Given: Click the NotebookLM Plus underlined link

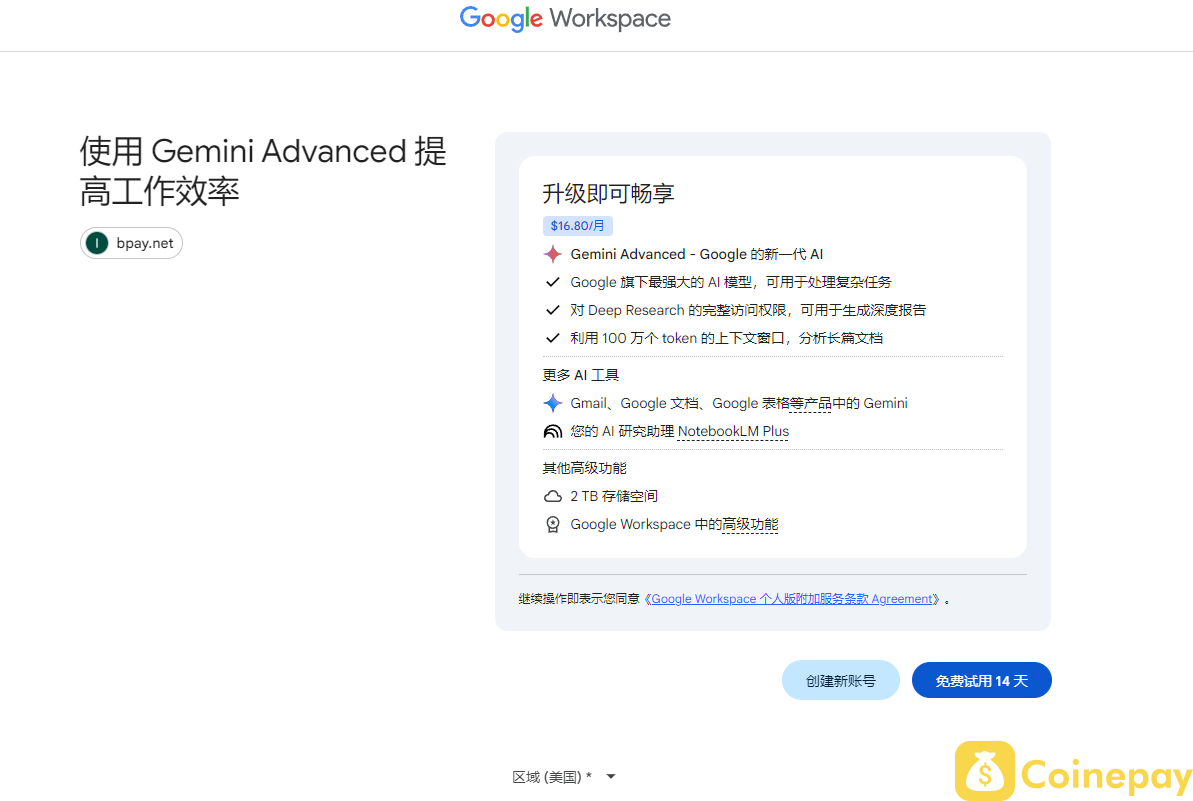Looking at the screenshot, I should [733, 431].
